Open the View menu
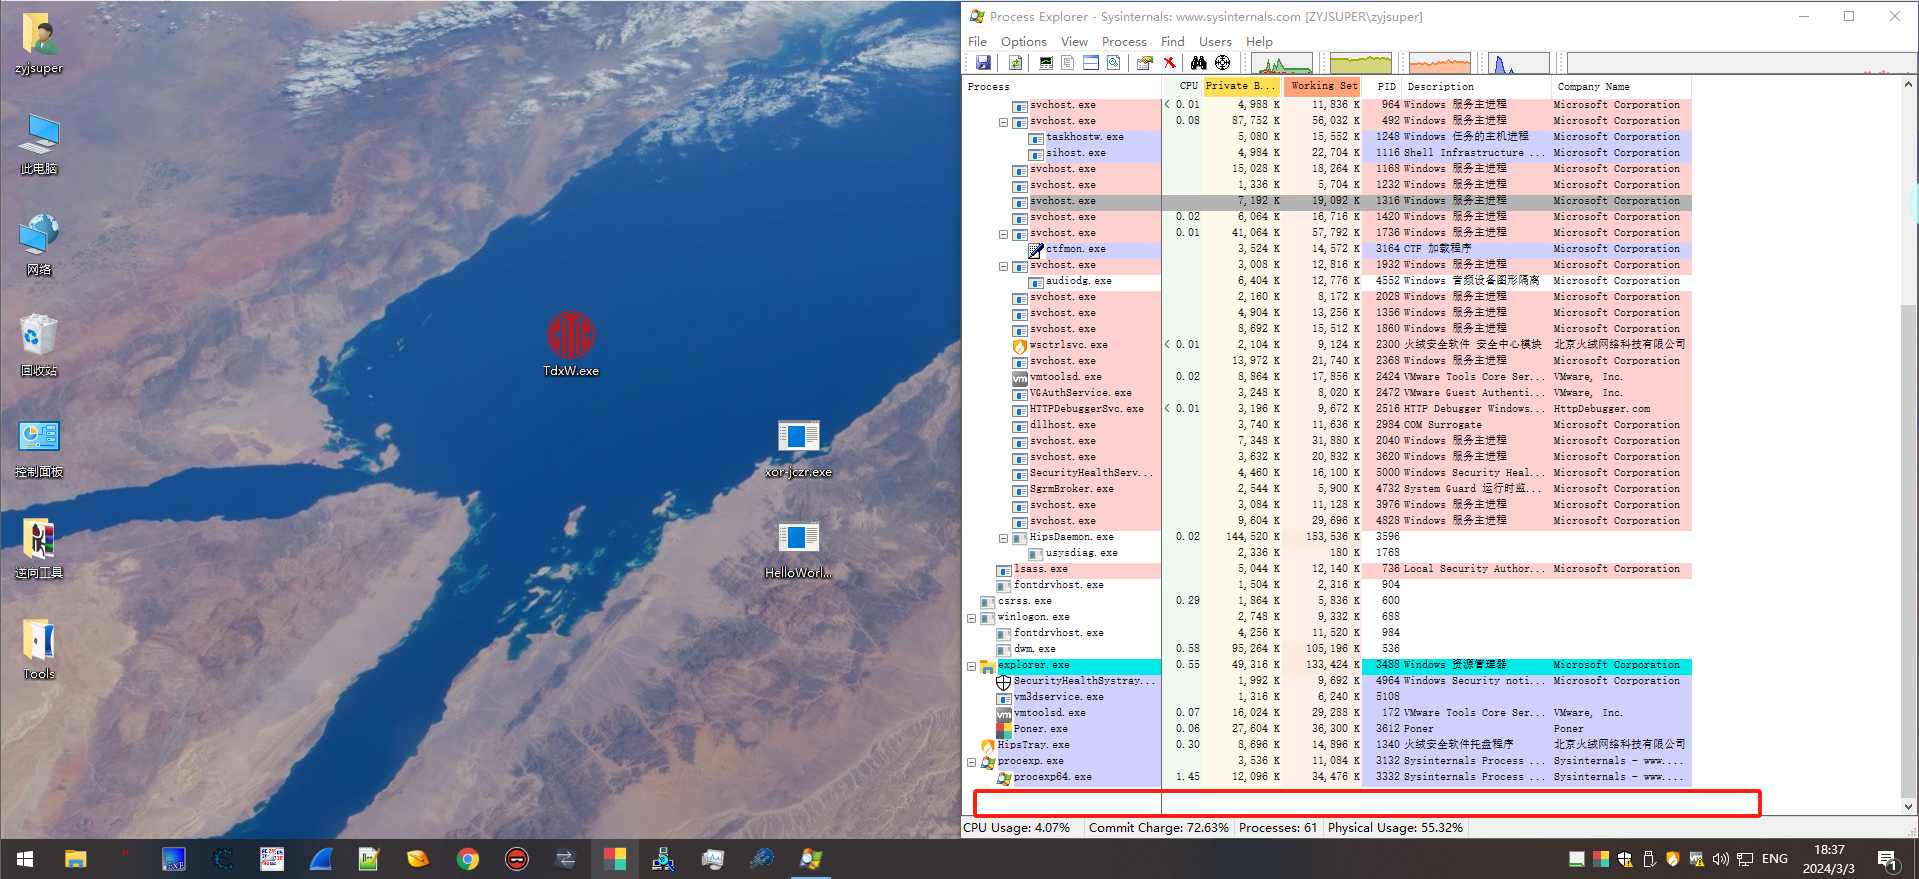Screen dimensions: 1919x879 (x=1074, y=41)
